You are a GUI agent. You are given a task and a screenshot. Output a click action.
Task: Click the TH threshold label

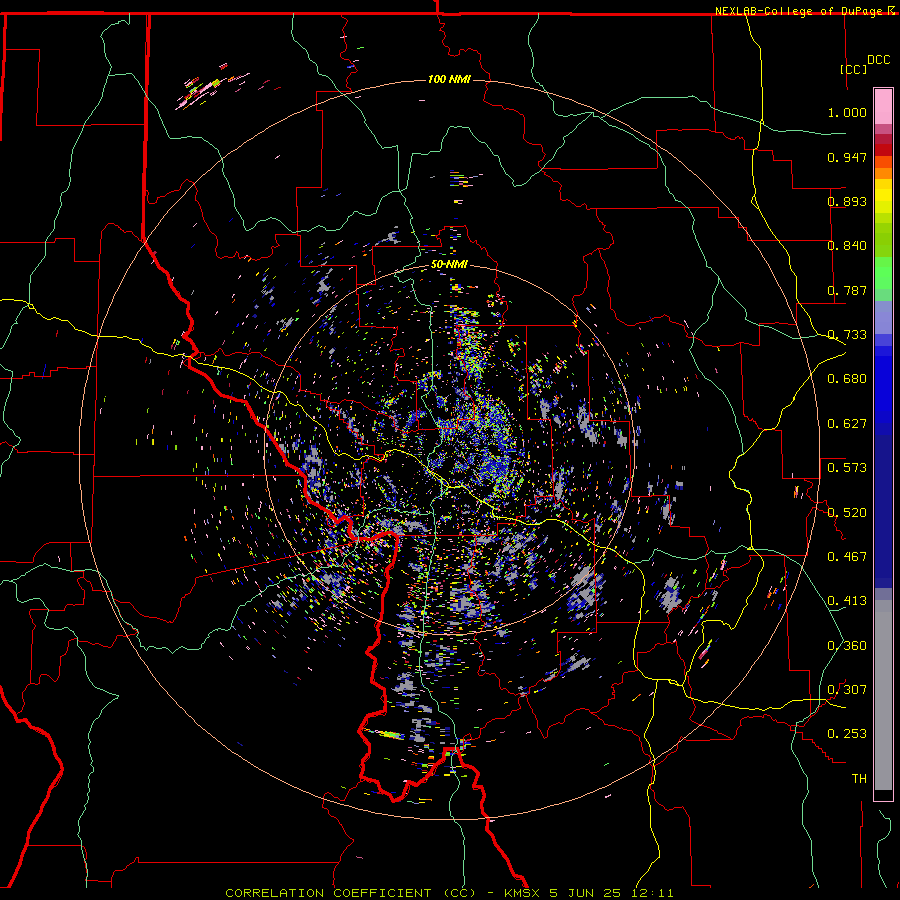(859, 779)
